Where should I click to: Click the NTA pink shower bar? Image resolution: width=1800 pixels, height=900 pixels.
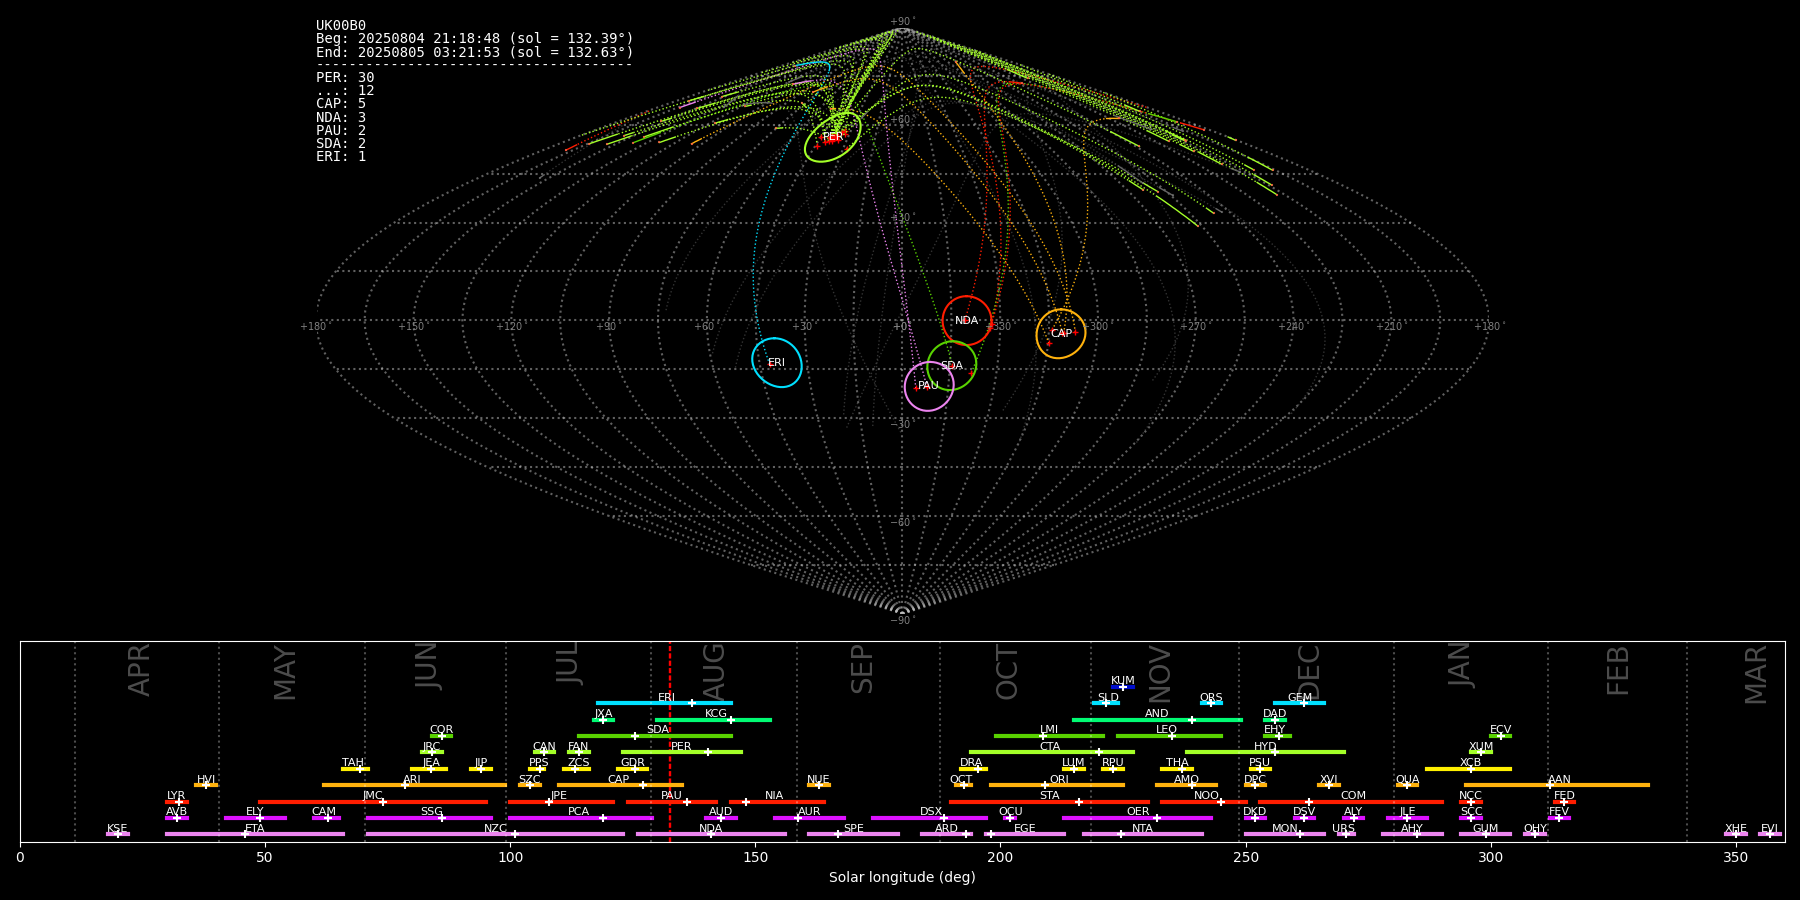1143,834
